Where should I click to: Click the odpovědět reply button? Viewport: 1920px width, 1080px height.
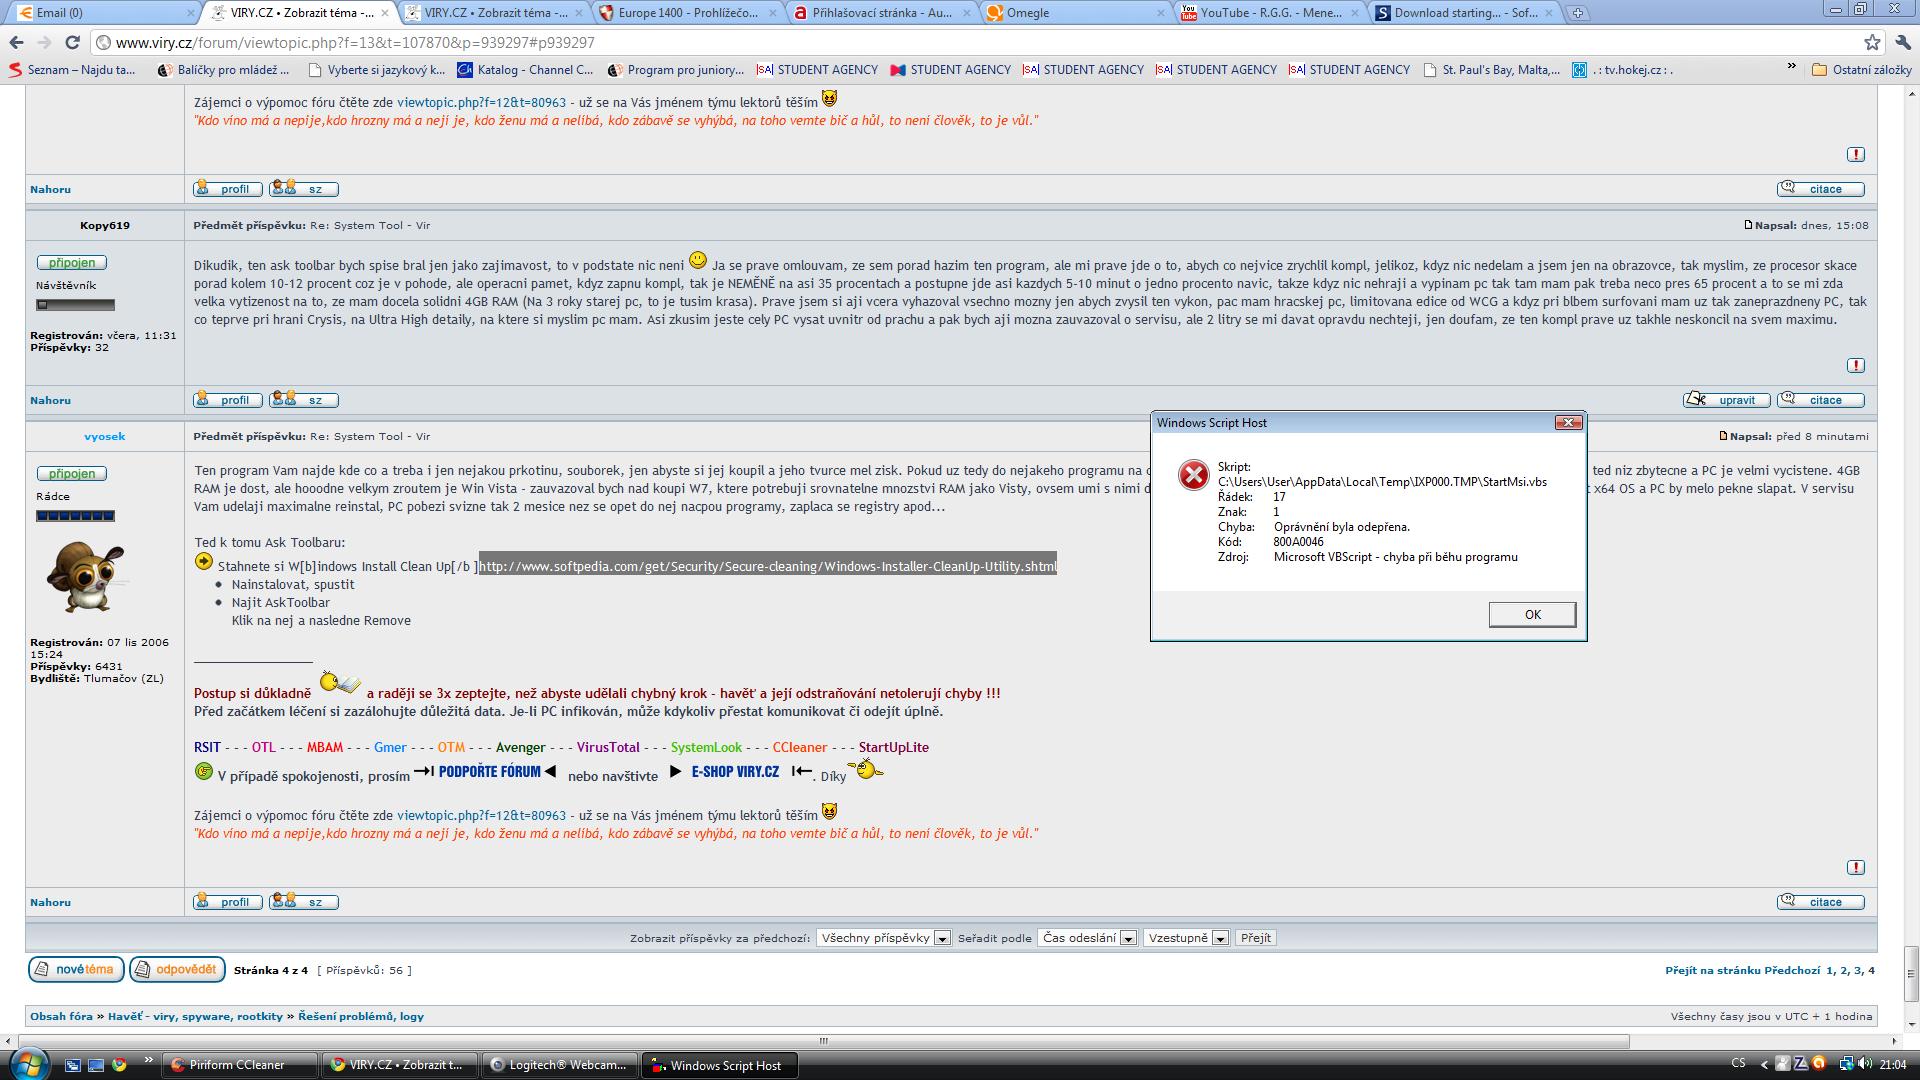pyautogui.click(x=177, y=969)
